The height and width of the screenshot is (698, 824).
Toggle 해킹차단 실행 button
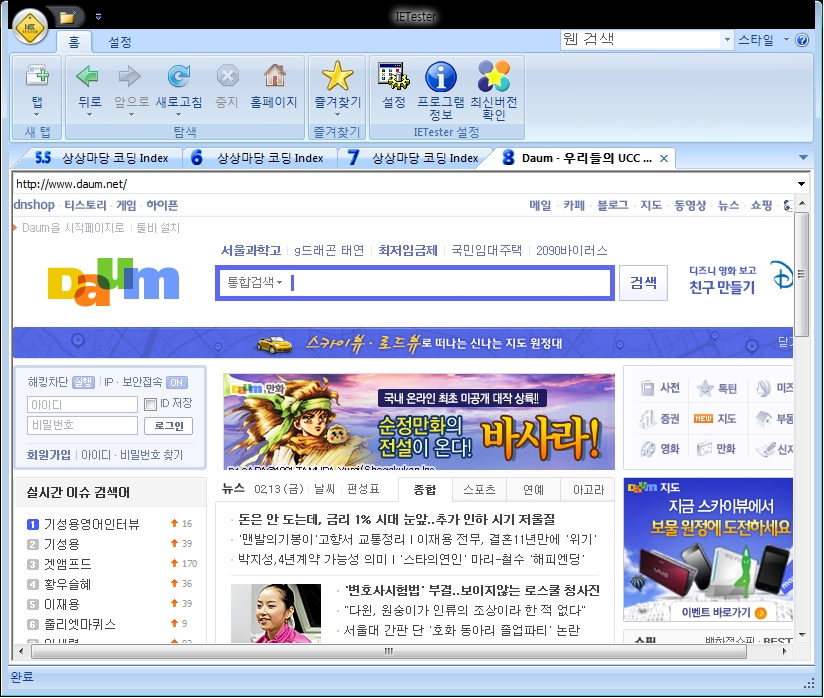coord(83,382)
